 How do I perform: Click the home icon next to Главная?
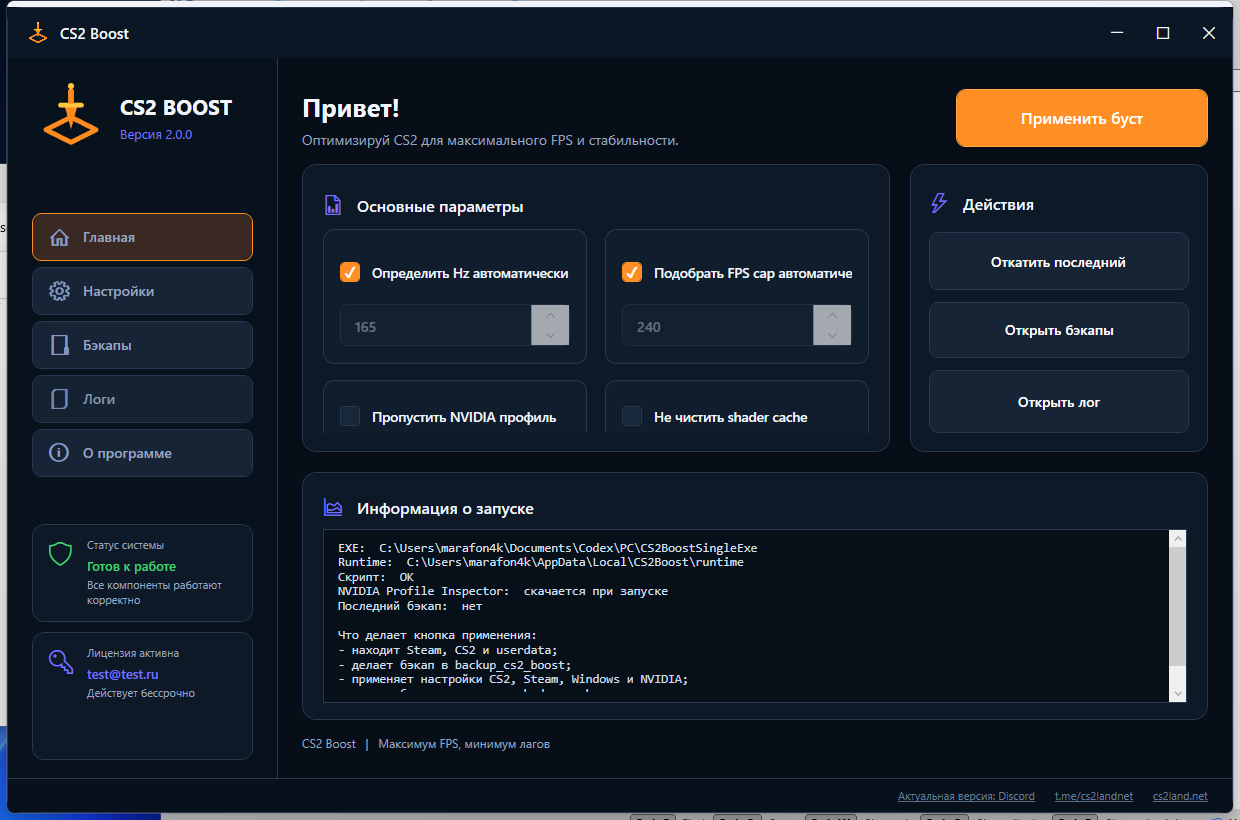(x=59, y=238)
